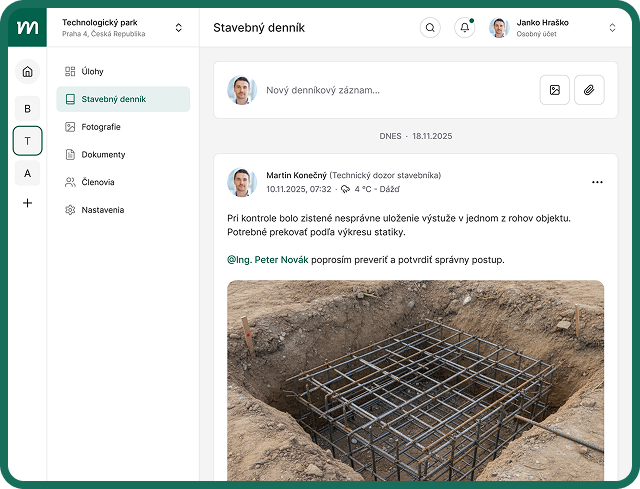Expand the Technologický park project switcher
640x489 pixels.
(178, 28)
